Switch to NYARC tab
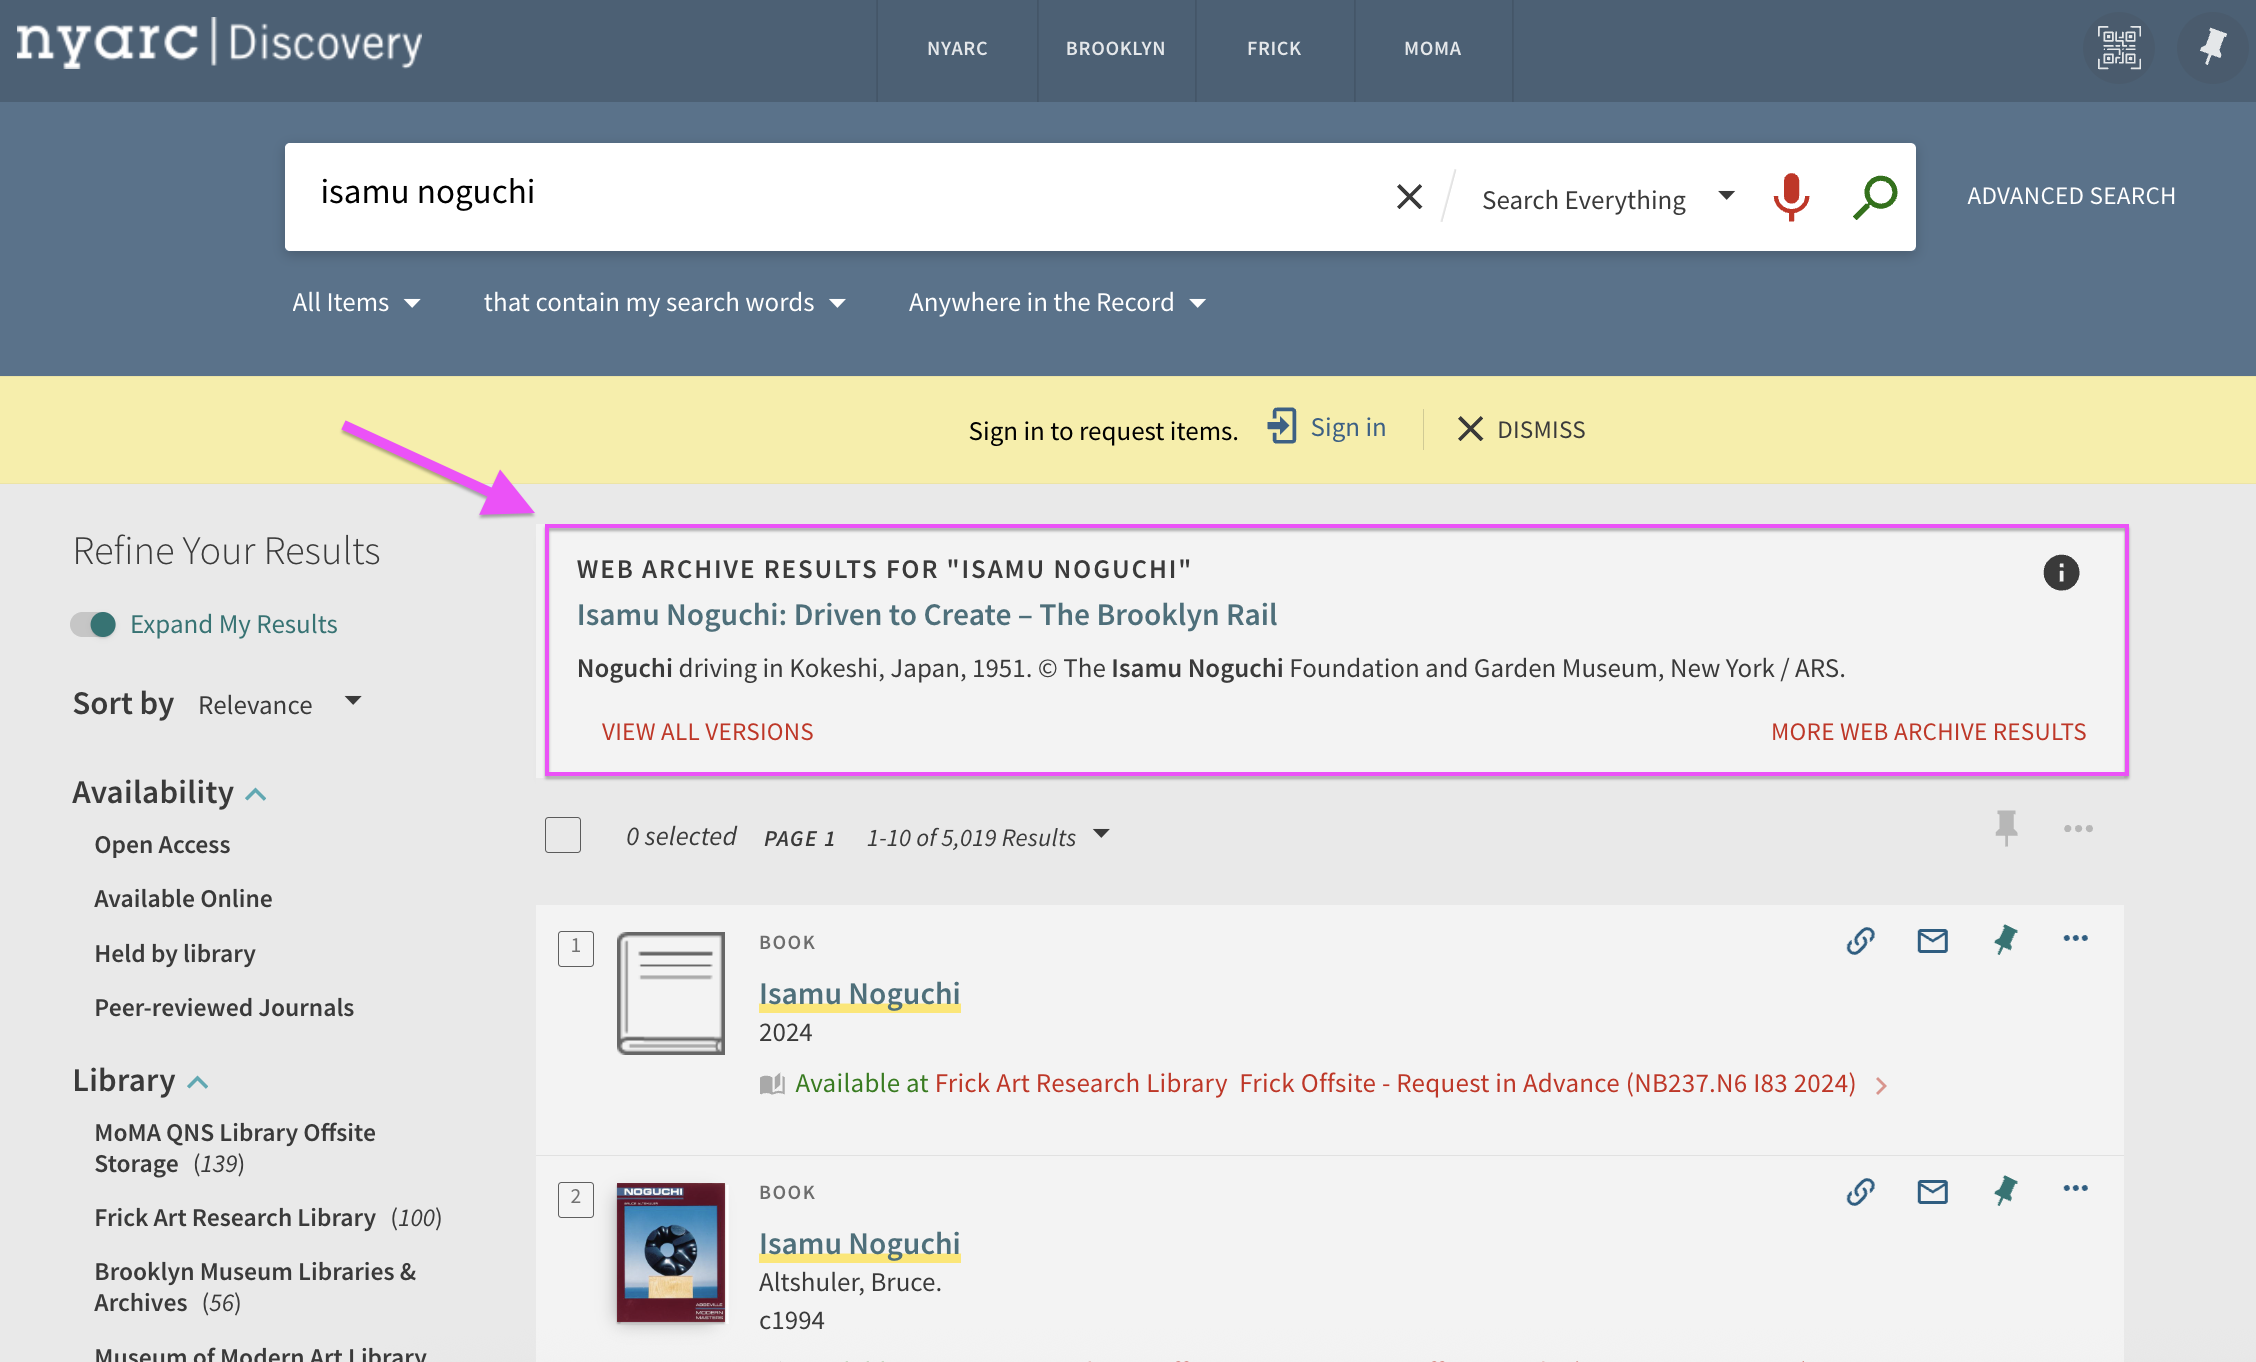2256x1362 pixels. click(957, 48)
